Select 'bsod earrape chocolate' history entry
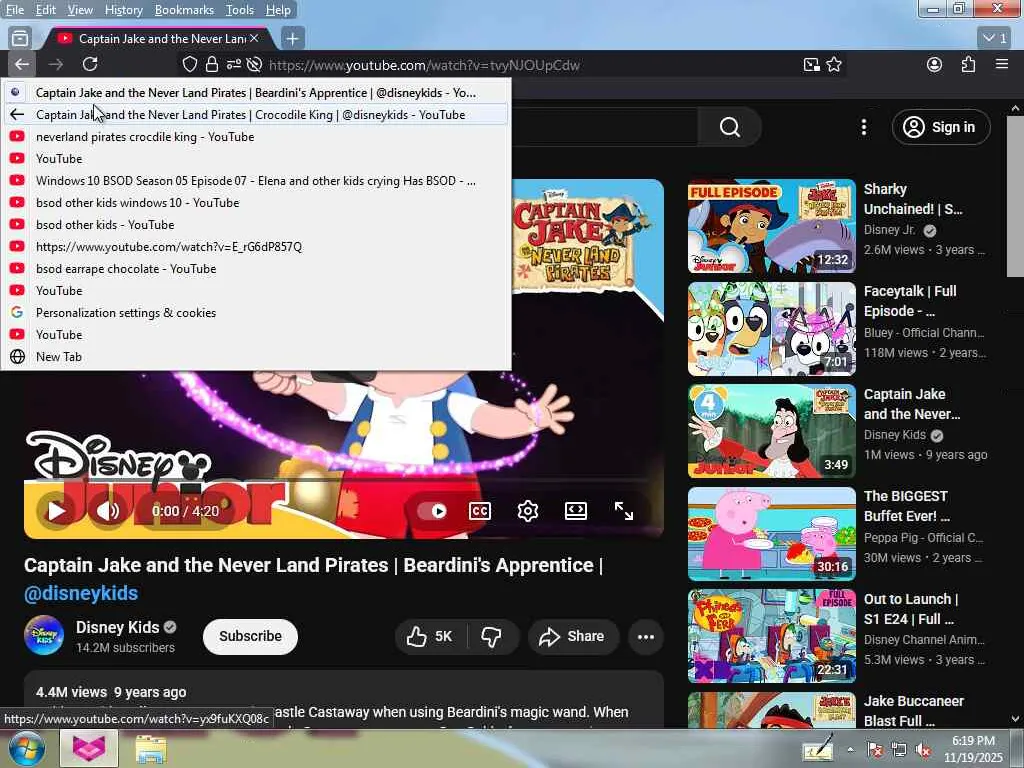The image size is (1024, 768). (255, 268)
